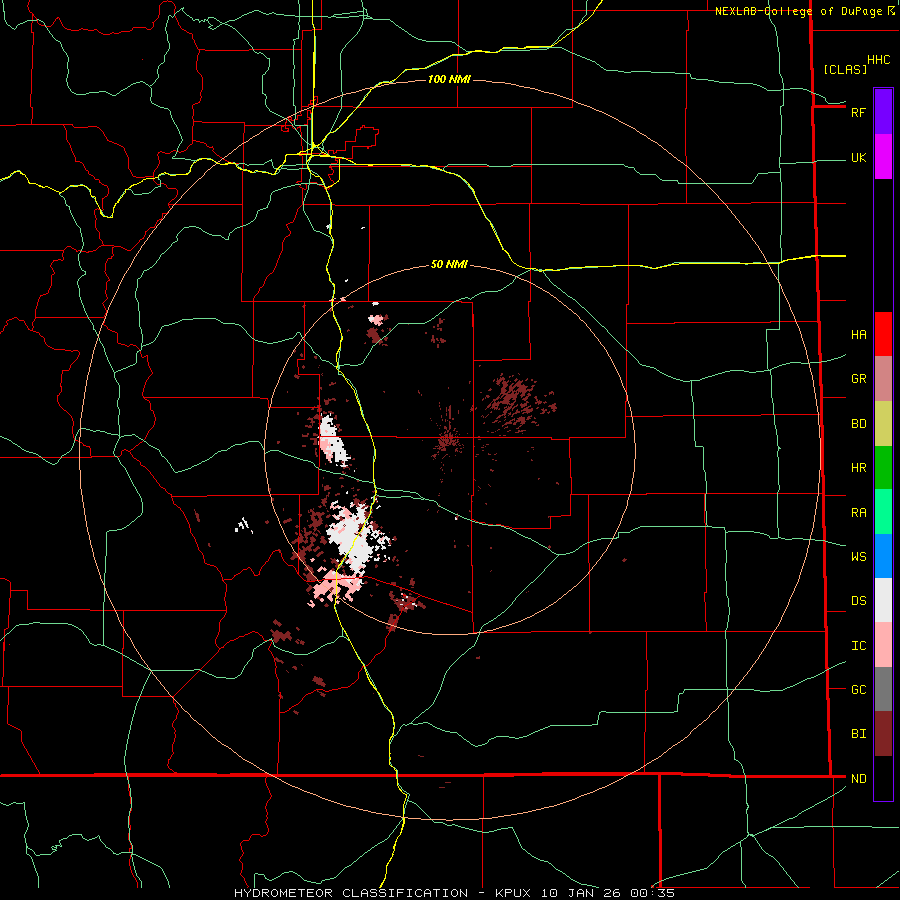The image size is (900, 900).
Task: Click the UK legend label
Action: click(x=858, y=157)
